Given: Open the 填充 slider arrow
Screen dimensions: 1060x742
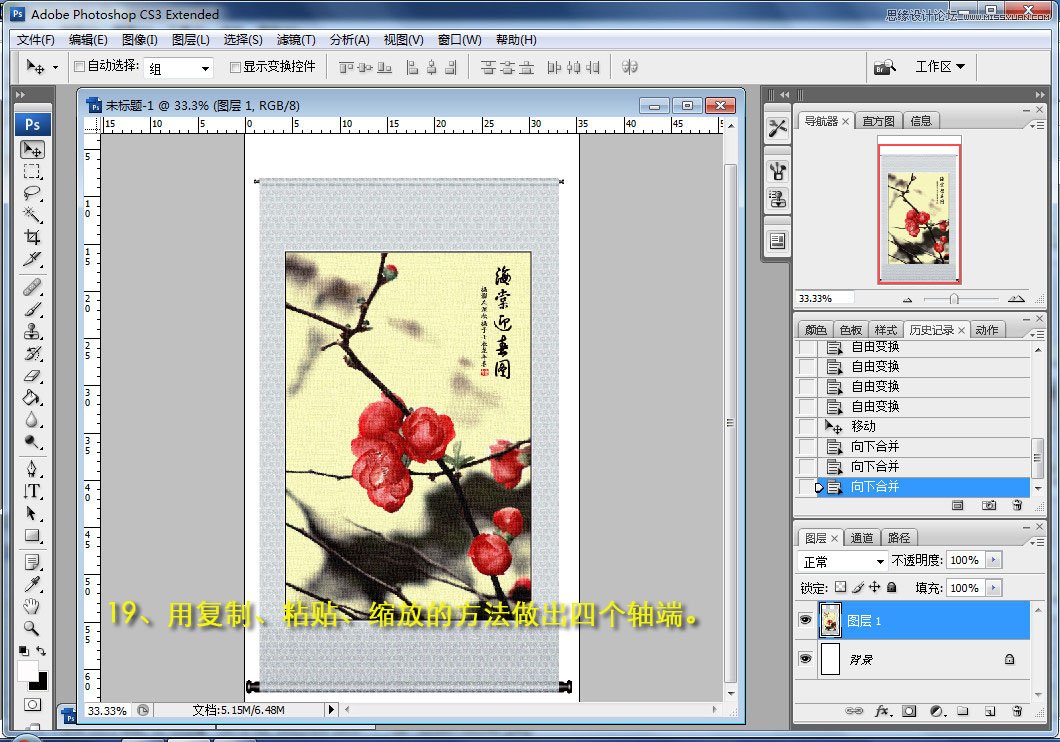Looking at the screenshot, I should click(993, 588).
